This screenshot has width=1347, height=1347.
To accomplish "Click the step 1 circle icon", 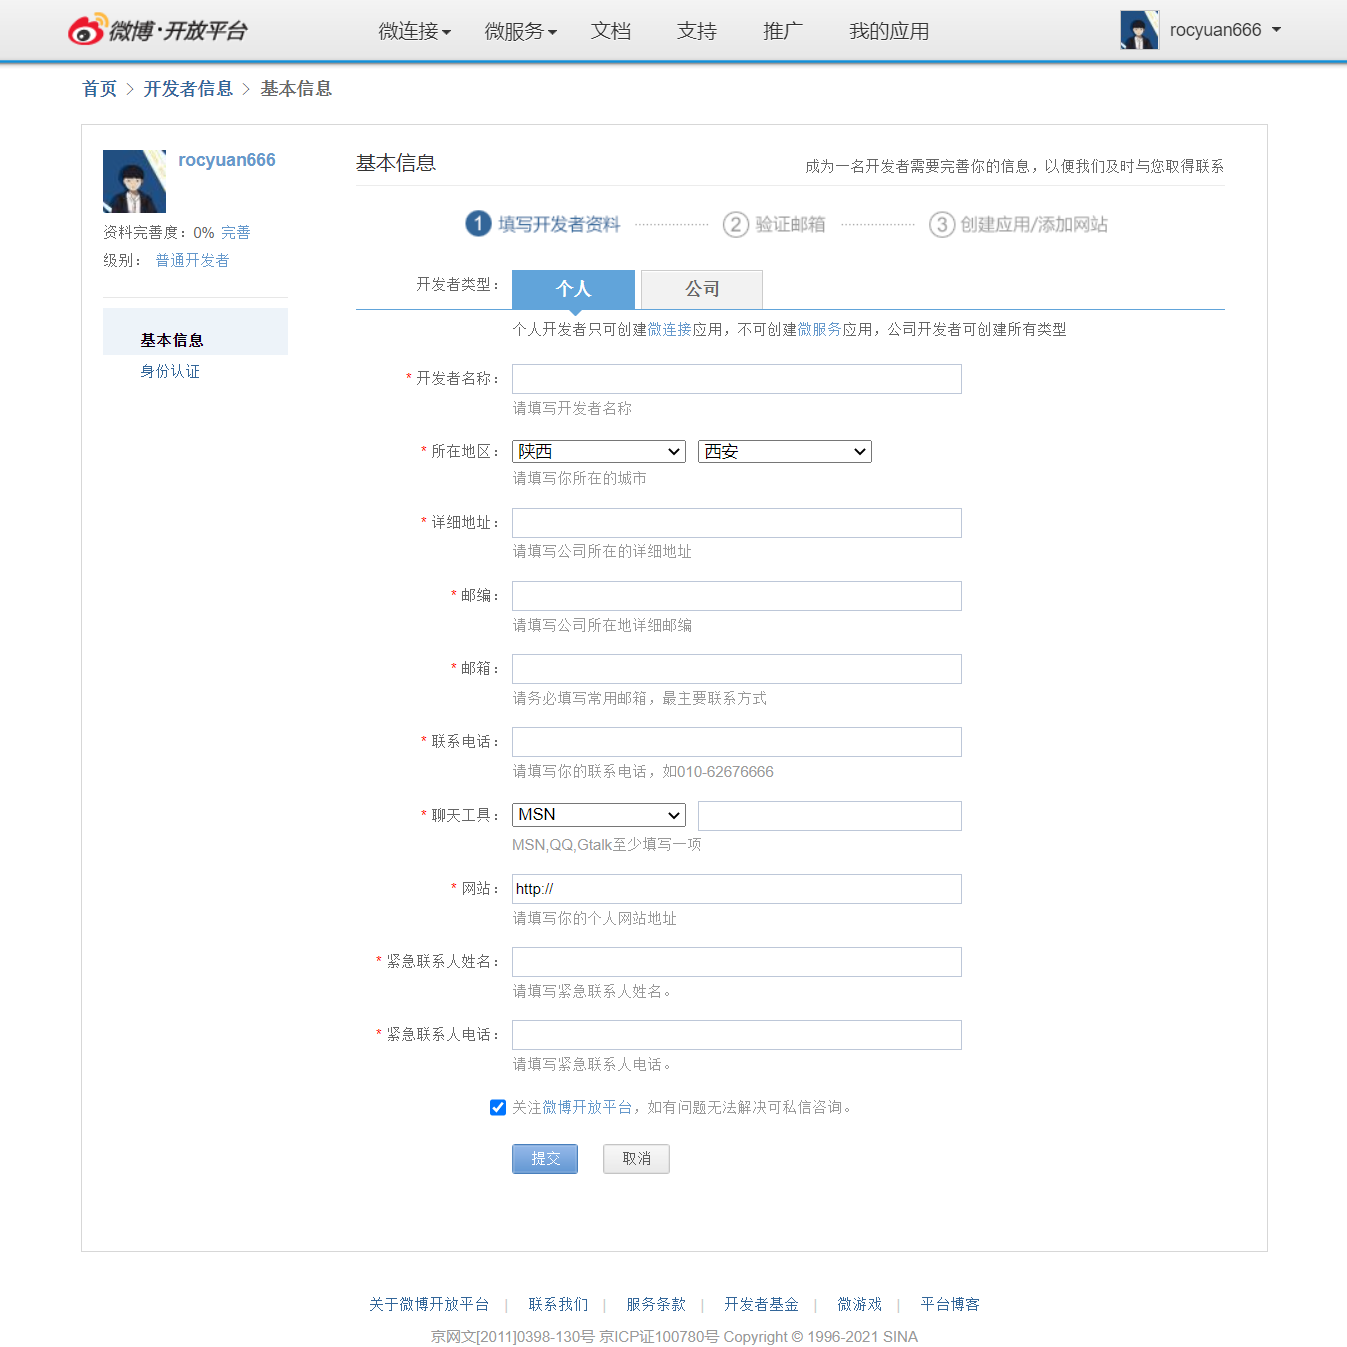I will click(478, 224).
